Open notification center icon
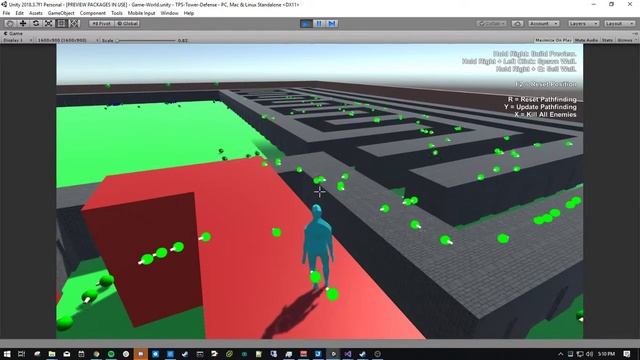The height and width of the screenshot is (360, 640). coord(627,354)
